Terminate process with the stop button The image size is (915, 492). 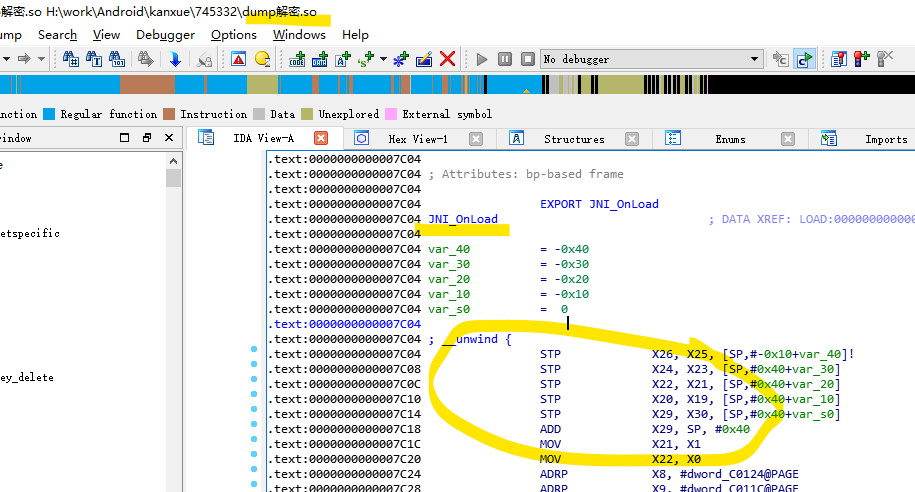(x=528, y=59)
